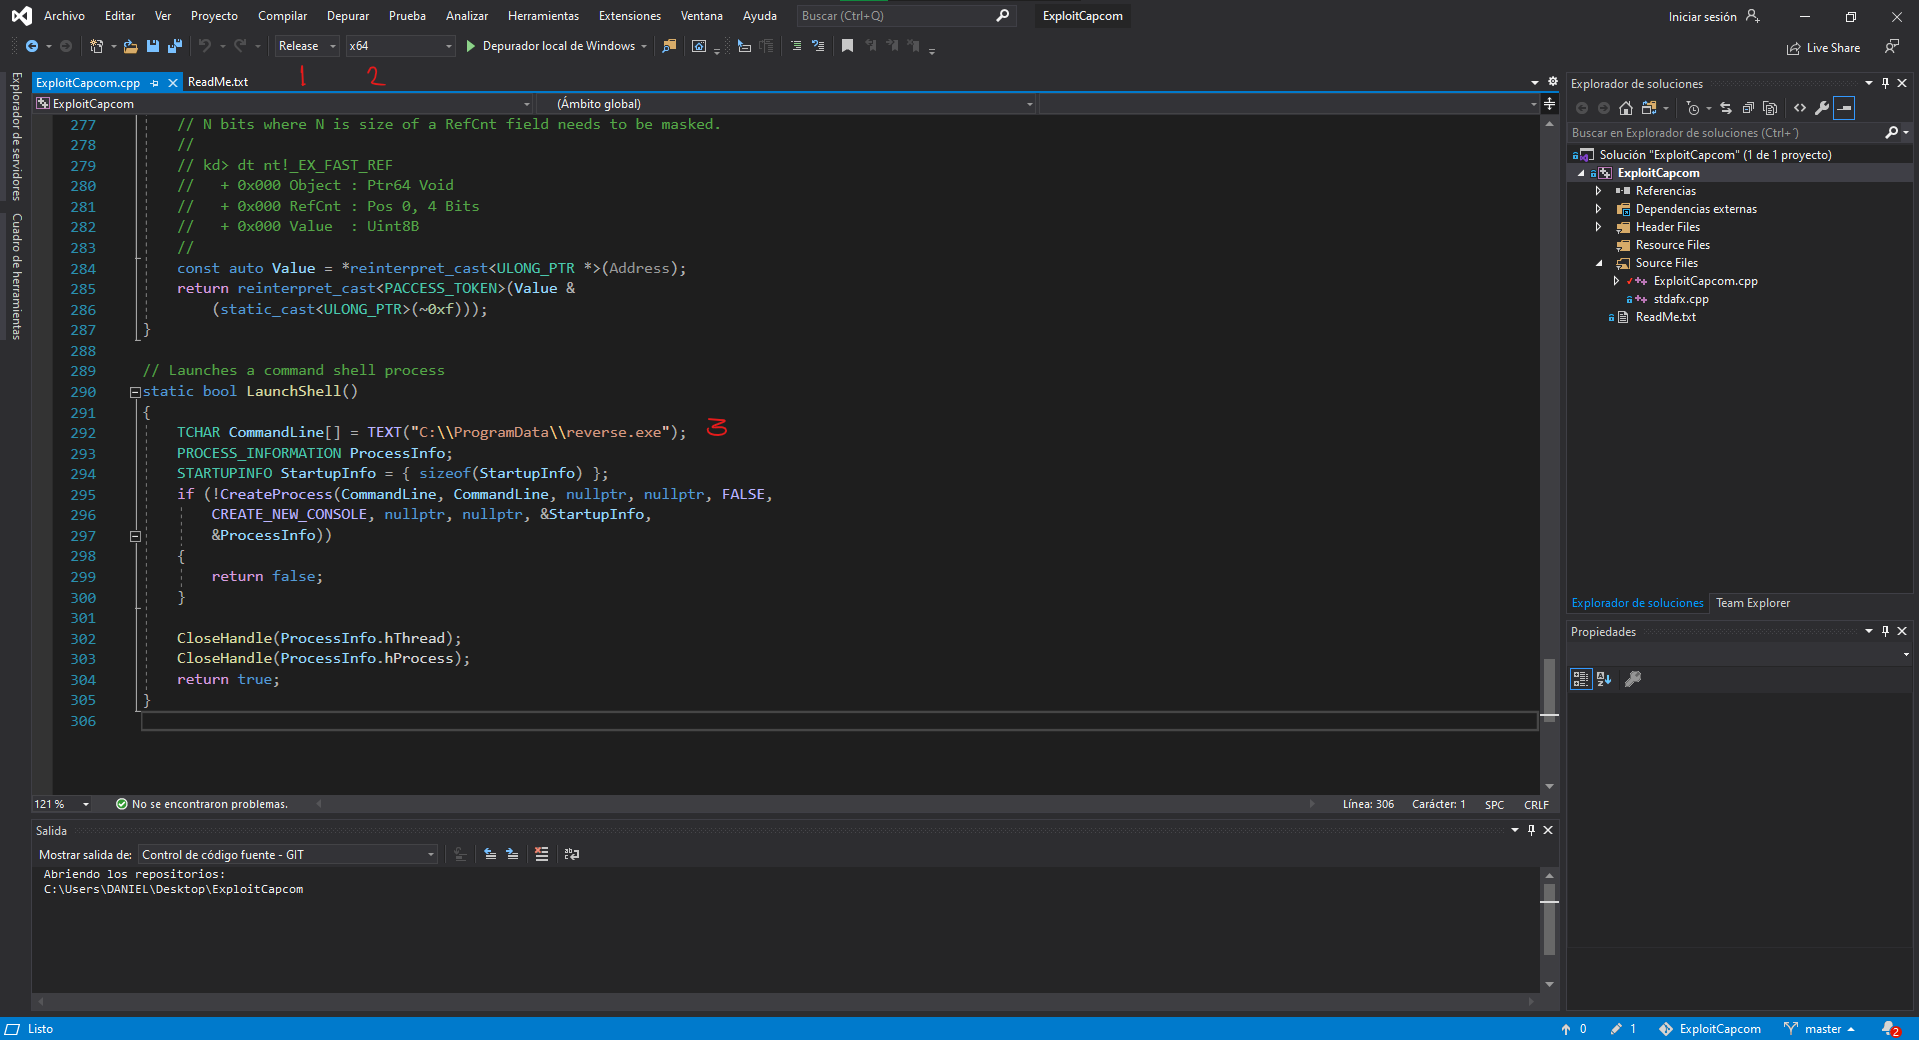Open the Archivo menu
Screen dimensions: 1919x1040
click(x=64, y=16)
